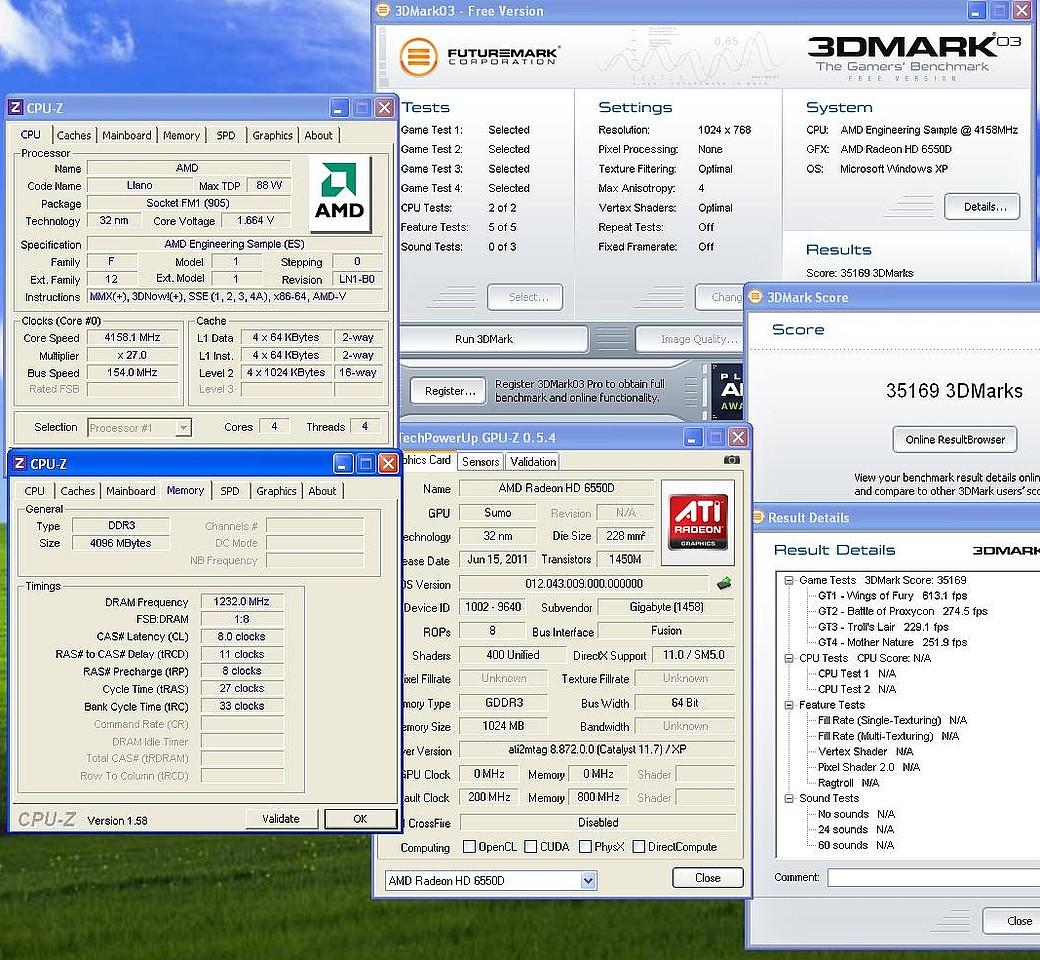The width and height of the screenshot is (1040, 960).
Task: Select the Pixel Shader 2.0 result row
Action: point(869,767)
